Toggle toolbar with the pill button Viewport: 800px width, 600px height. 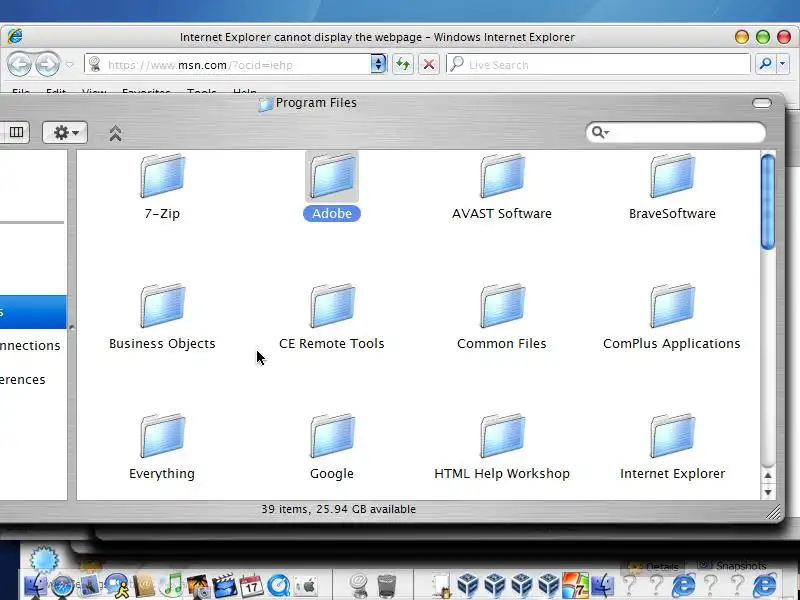tap(762, 103)
